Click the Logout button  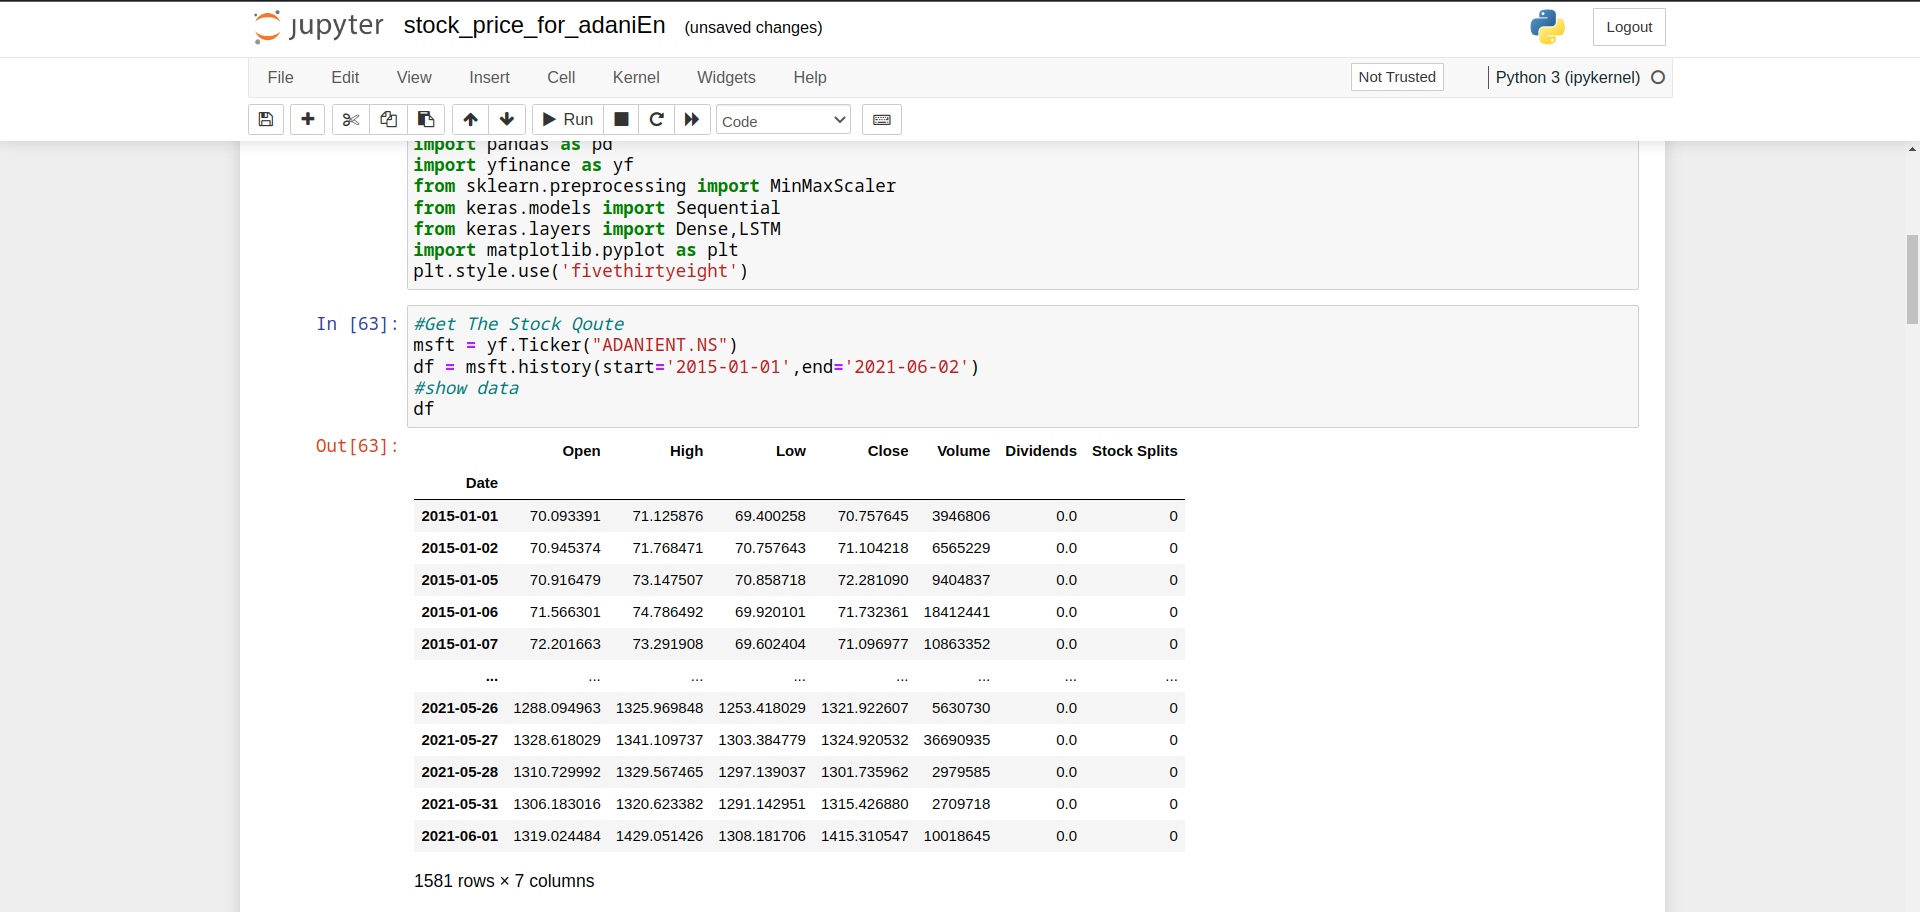pos(1629,27)
